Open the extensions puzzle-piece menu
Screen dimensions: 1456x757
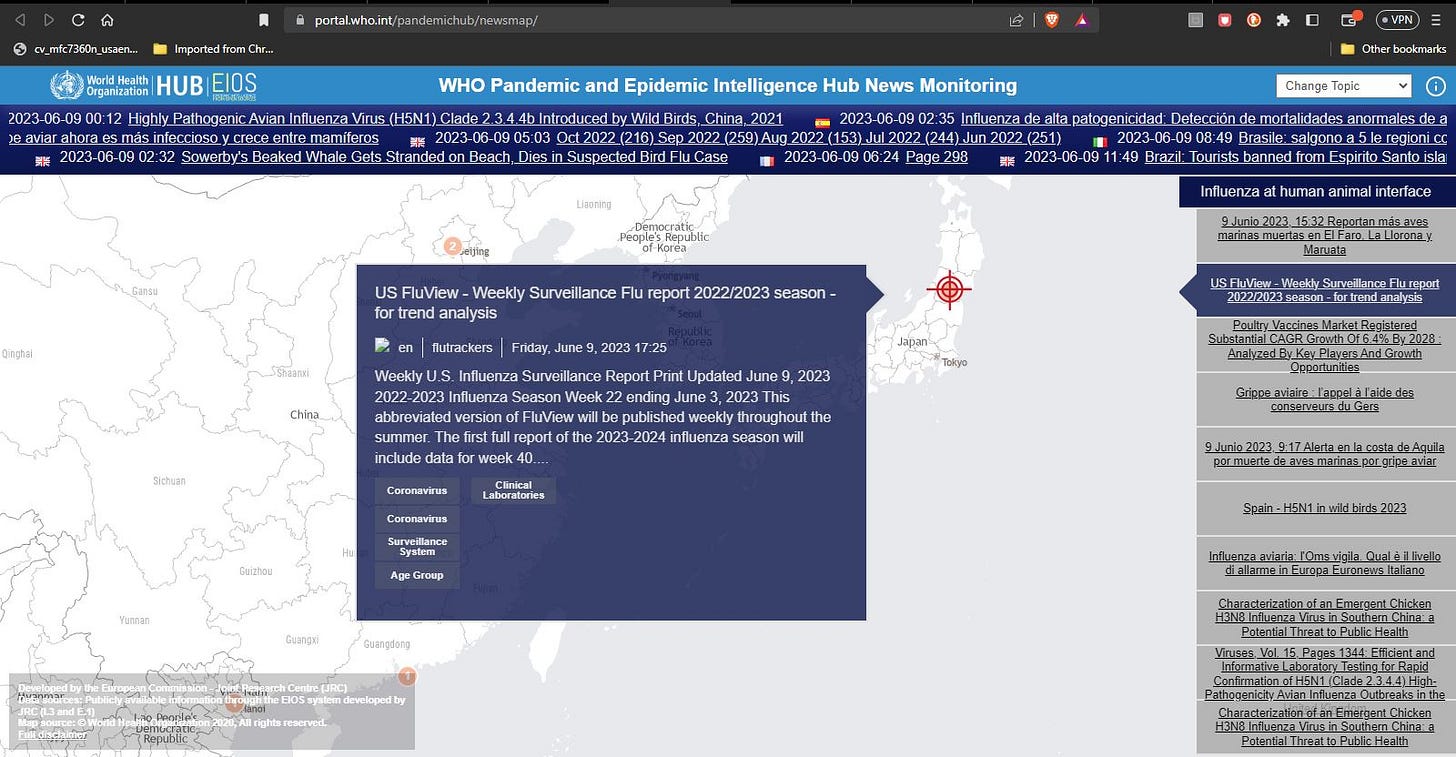coord(1283,19)
